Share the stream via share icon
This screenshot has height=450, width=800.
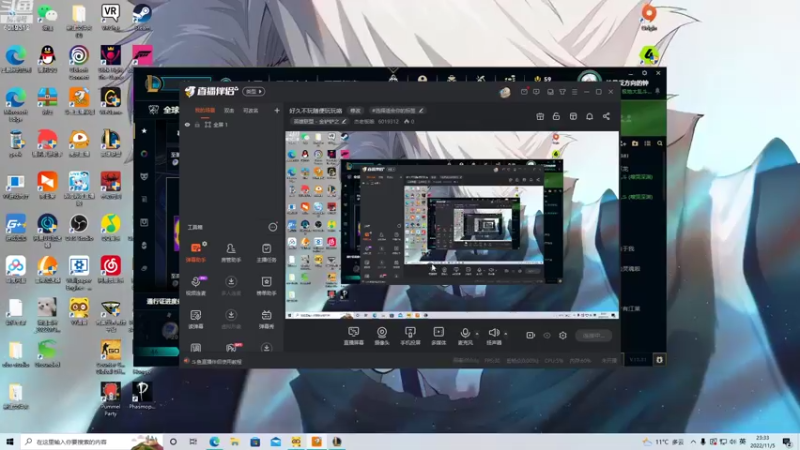(x=606, y=116)
